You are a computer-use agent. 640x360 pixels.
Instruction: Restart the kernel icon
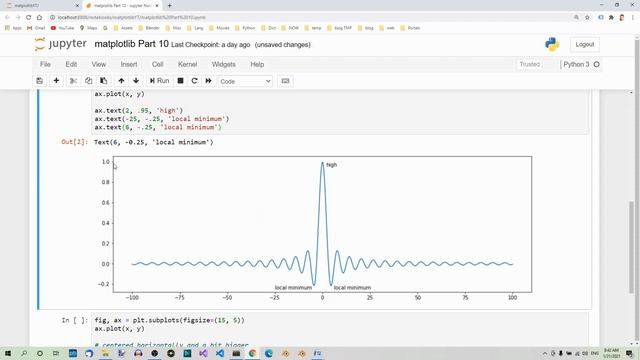[194, 81]
